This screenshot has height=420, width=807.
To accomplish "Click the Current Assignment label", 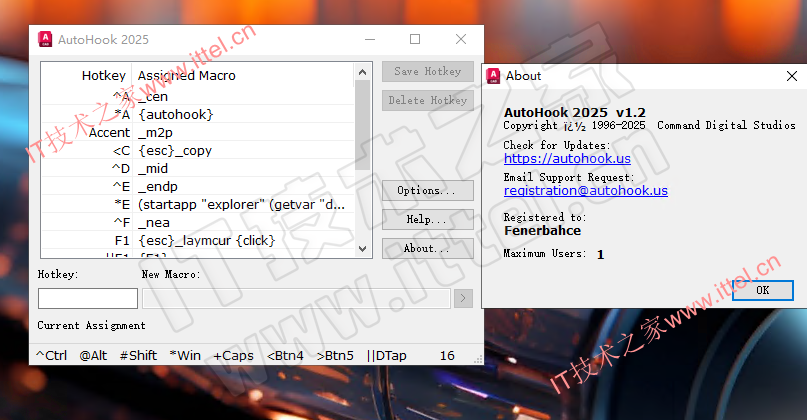I will pos(91,325).
